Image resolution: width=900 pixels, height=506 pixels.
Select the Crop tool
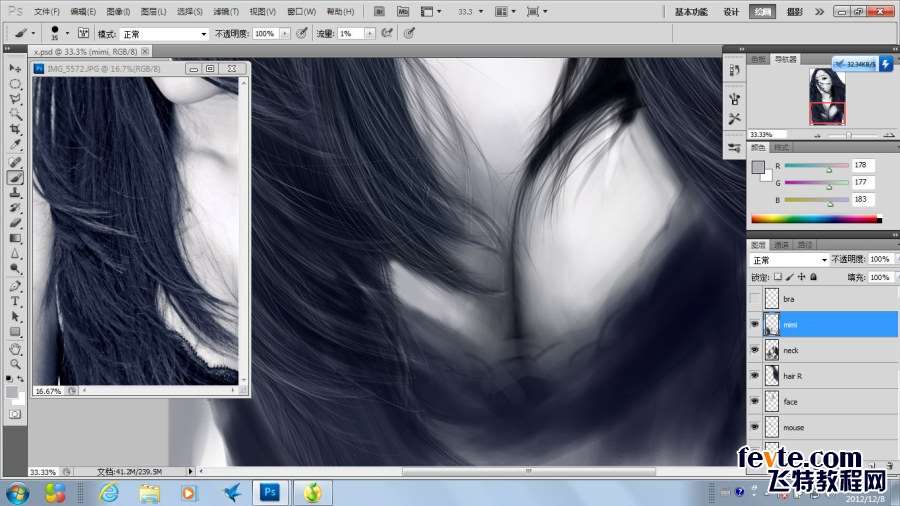[x=15, y=130]
